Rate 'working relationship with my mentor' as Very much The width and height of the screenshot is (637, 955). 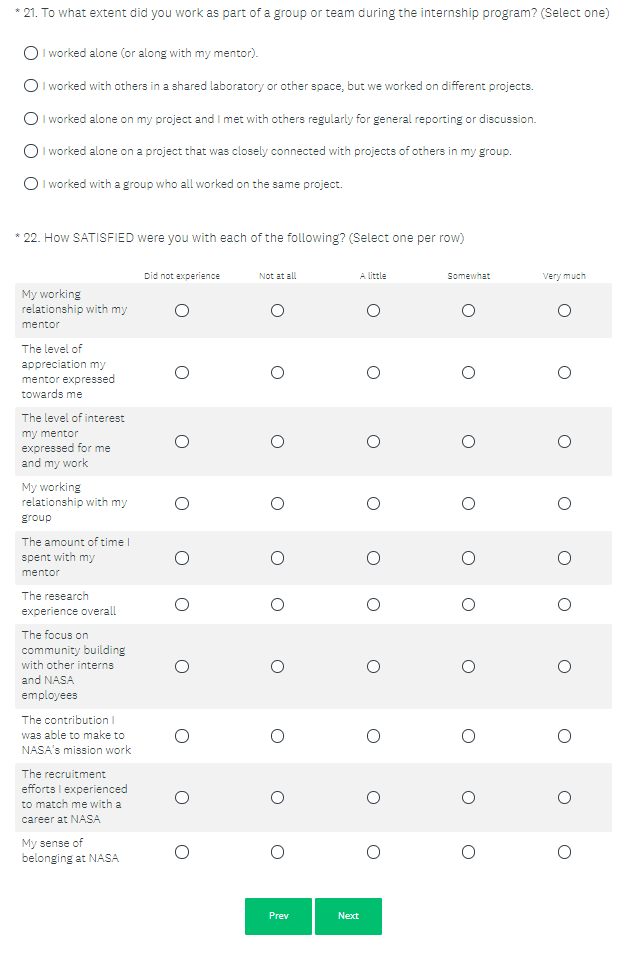564,311
